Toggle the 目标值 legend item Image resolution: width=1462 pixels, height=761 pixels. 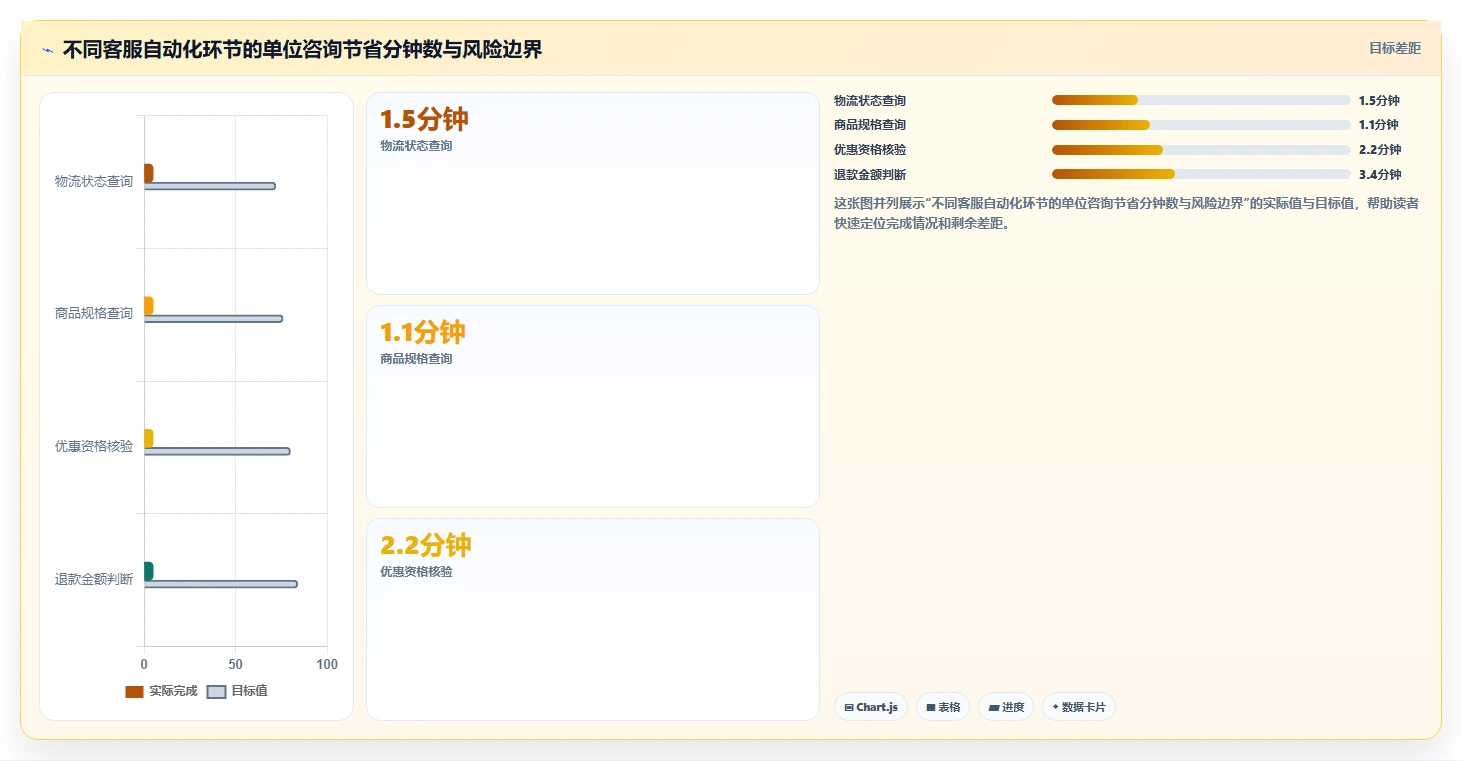click(237, 691)
